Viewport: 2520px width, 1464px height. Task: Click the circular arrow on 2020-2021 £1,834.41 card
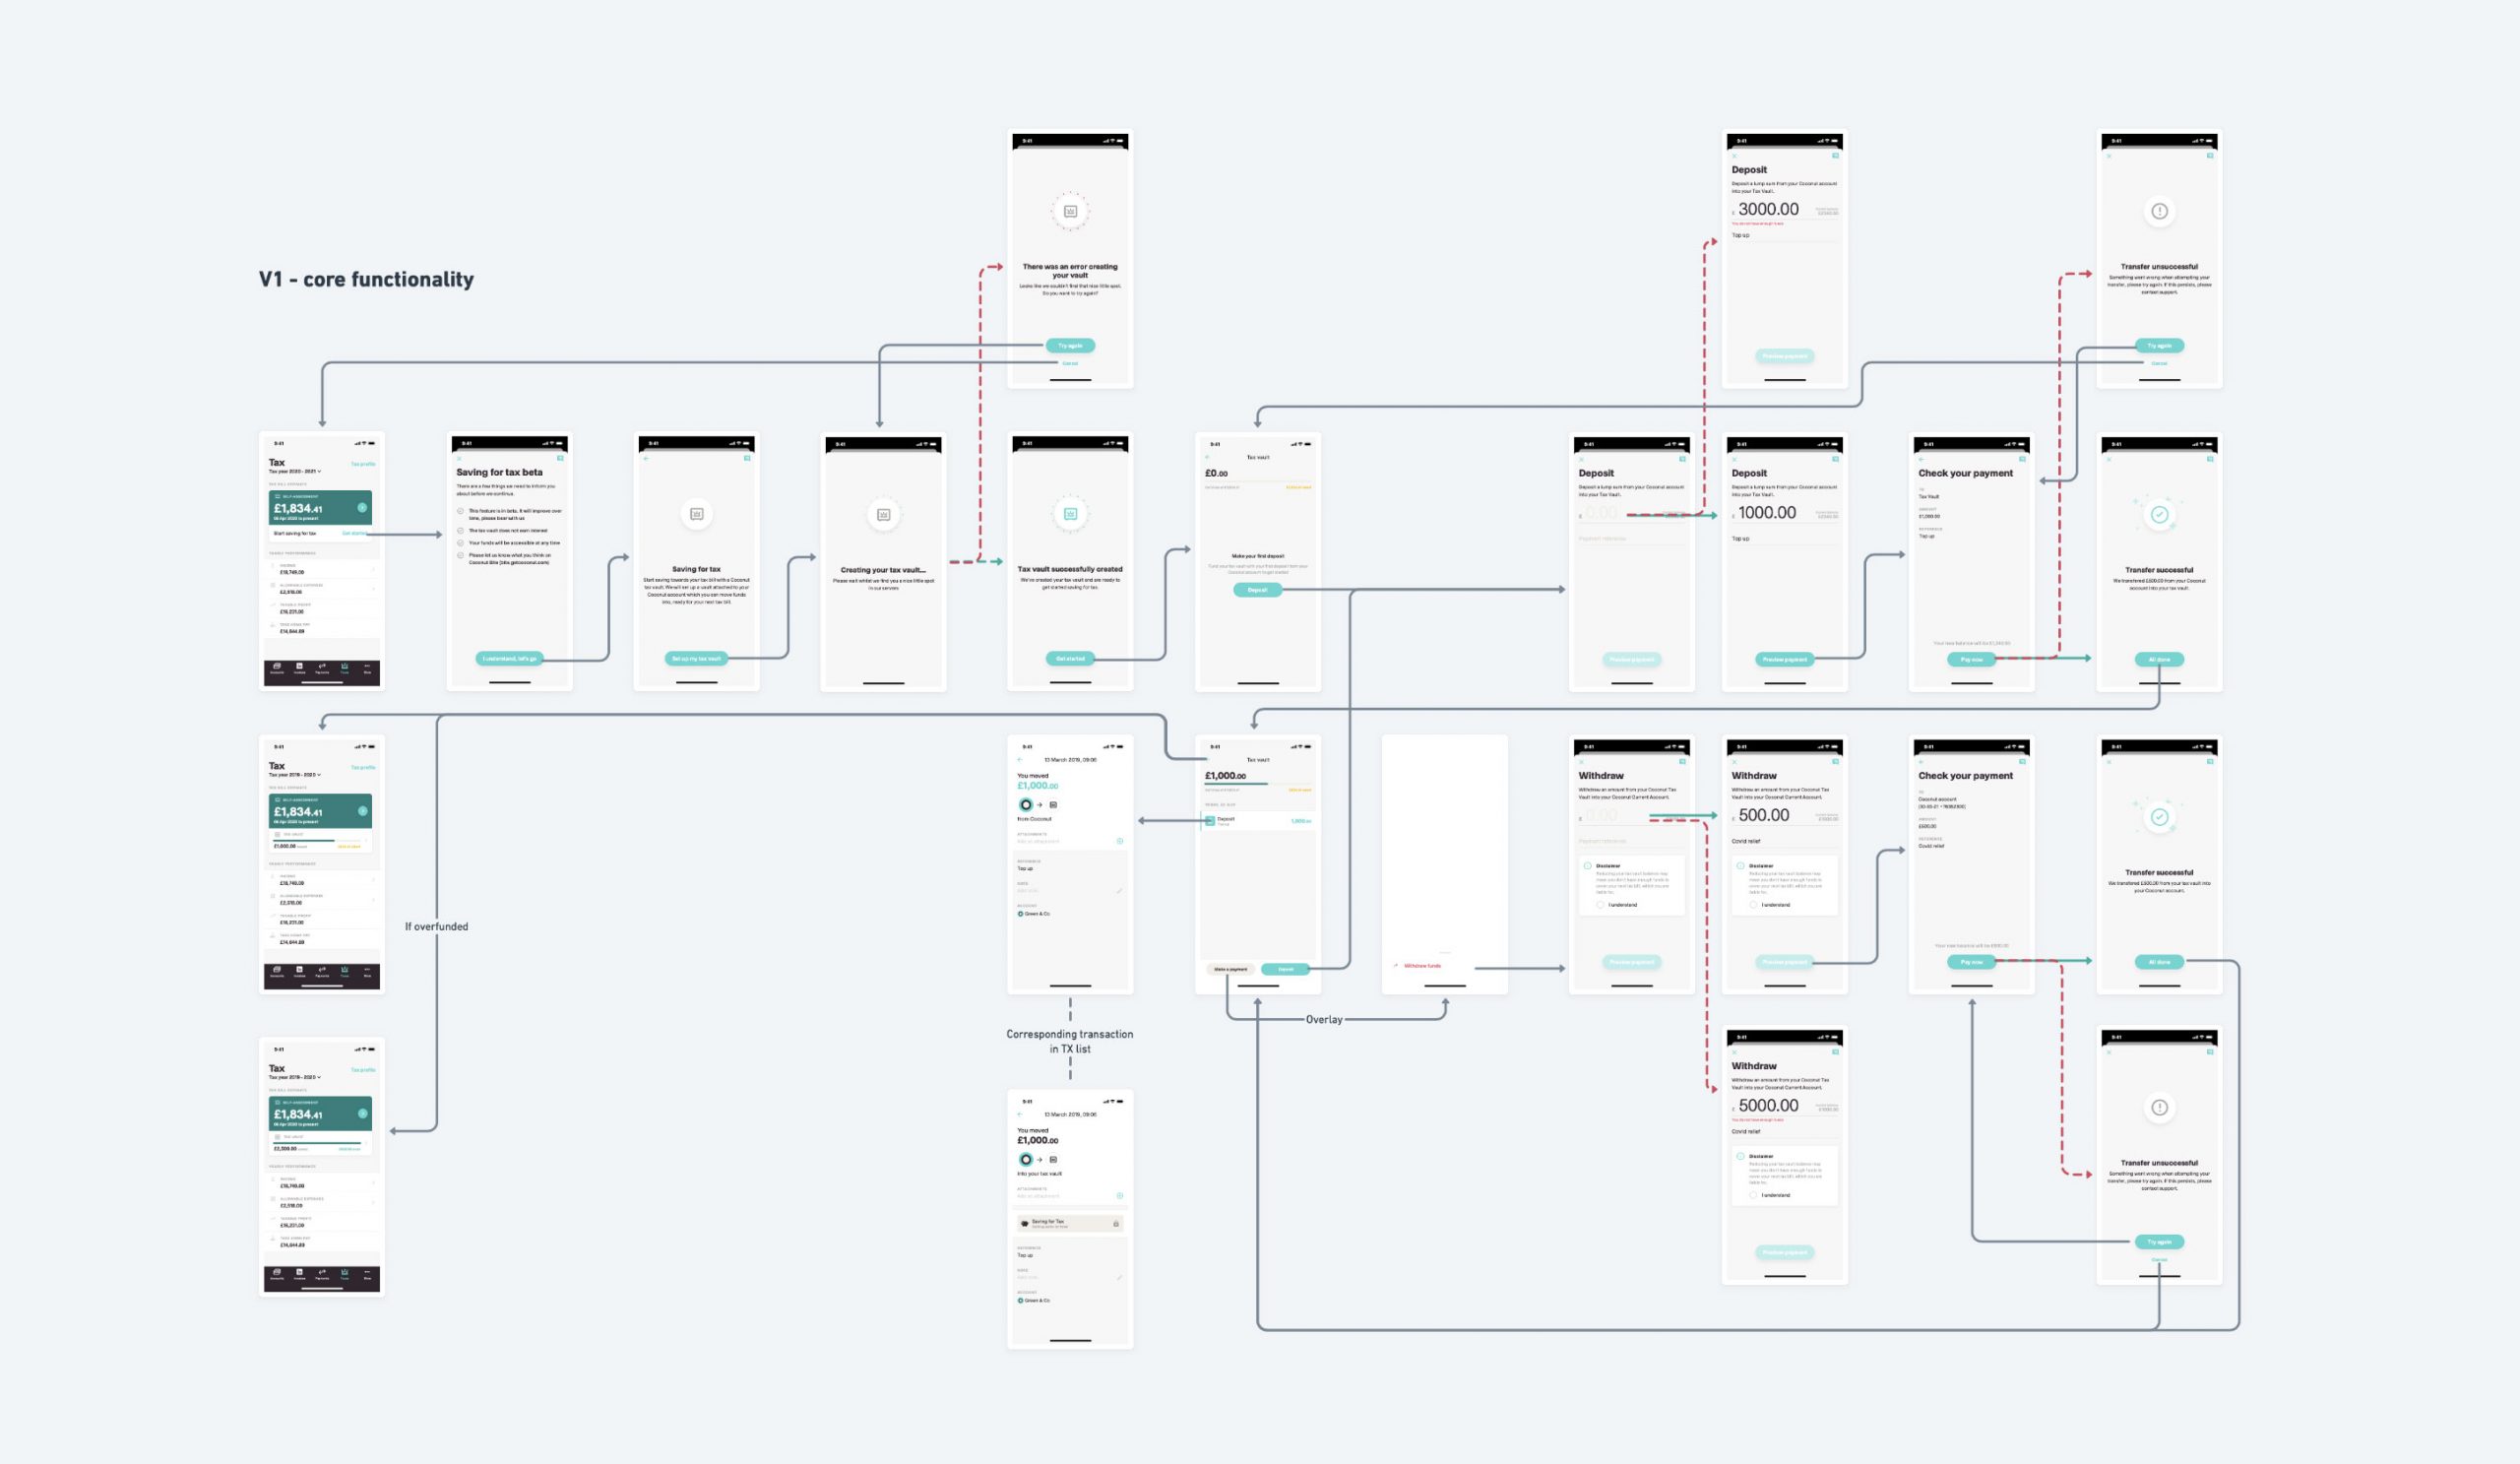click(x=362, y=508)
